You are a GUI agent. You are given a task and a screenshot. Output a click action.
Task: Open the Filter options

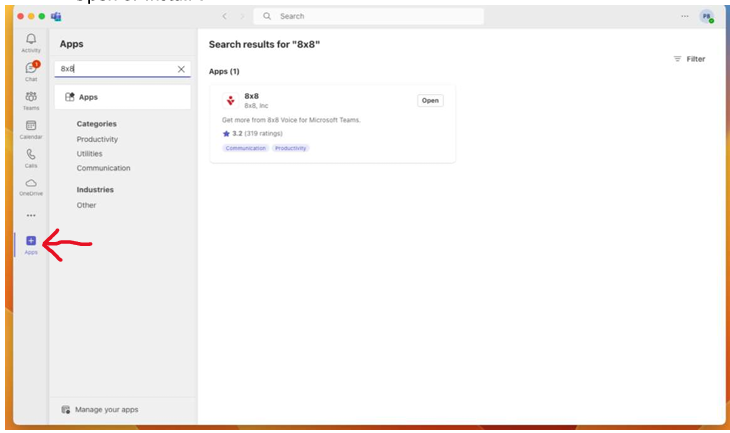click(x=689, y=59)
